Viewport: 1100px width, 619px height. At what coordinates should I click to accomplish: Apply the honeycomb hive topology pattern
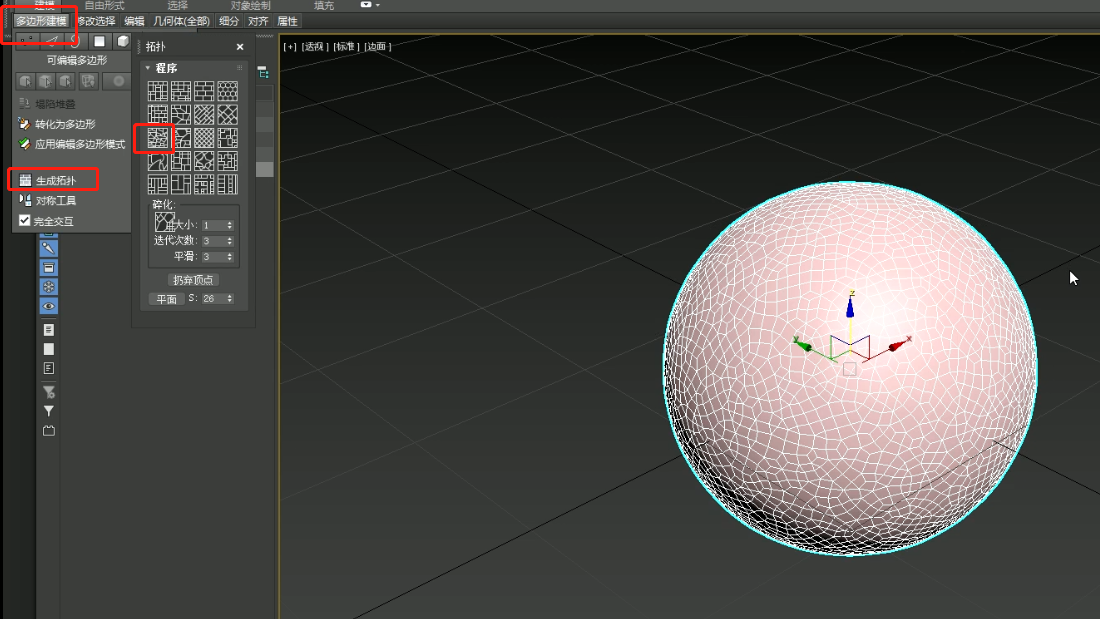(x=227, y=91)
